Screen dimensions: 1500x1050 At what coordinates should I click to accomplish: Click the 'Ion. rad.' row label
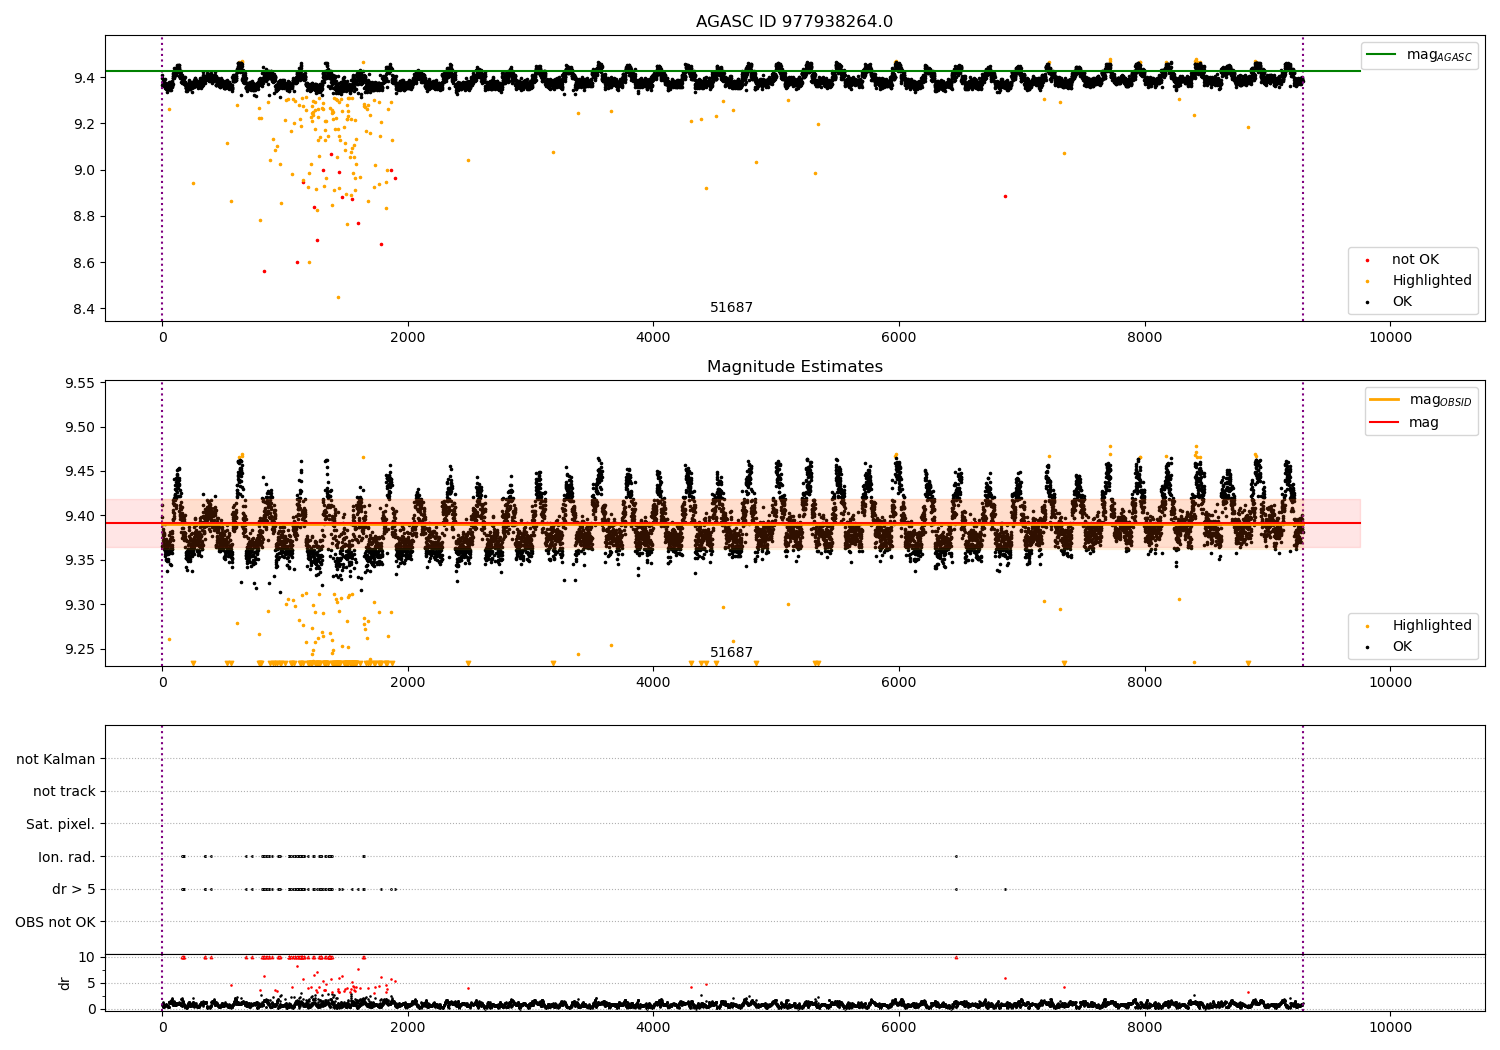click(67, 857)
